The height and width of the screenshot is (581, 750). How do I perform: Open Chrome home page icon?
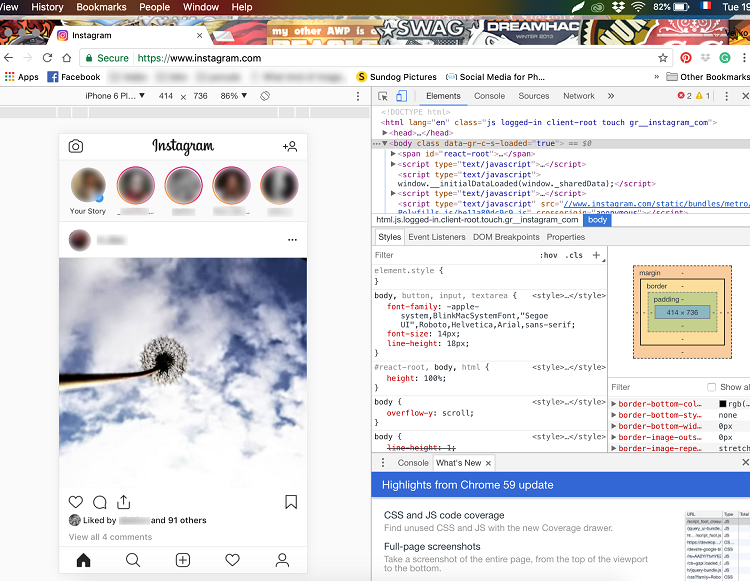click(x=67, y=58)
